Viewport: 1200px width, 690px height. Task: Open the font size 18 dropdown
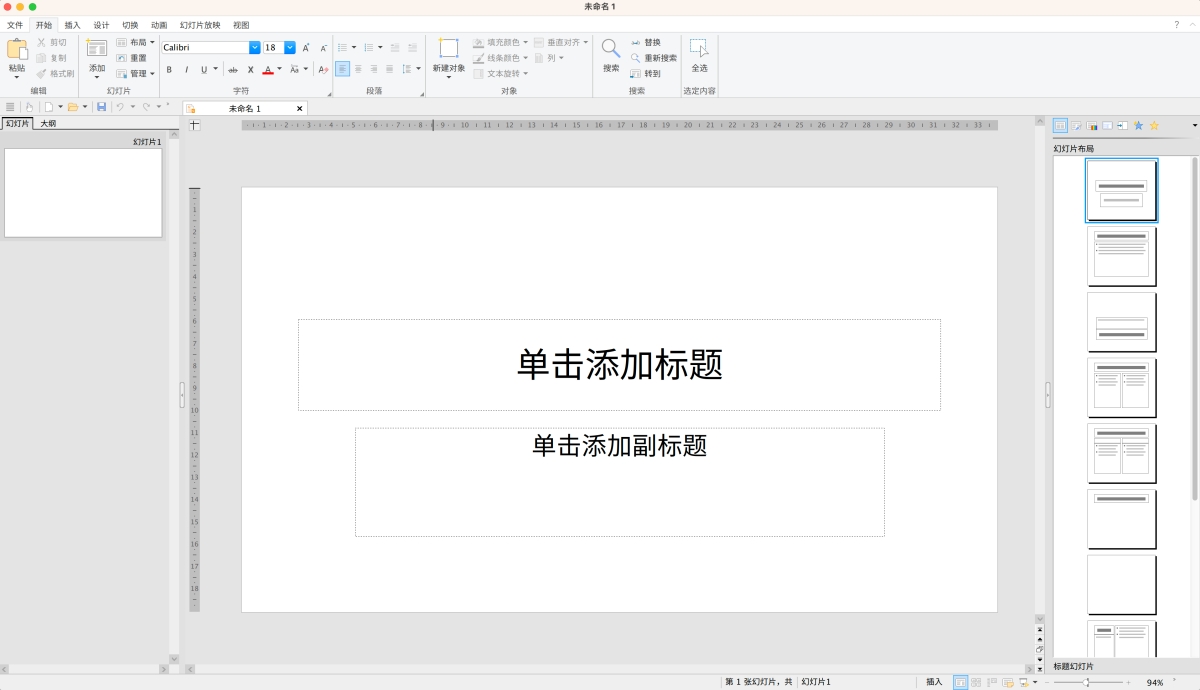pyautogui.click(x=290, y=47)
